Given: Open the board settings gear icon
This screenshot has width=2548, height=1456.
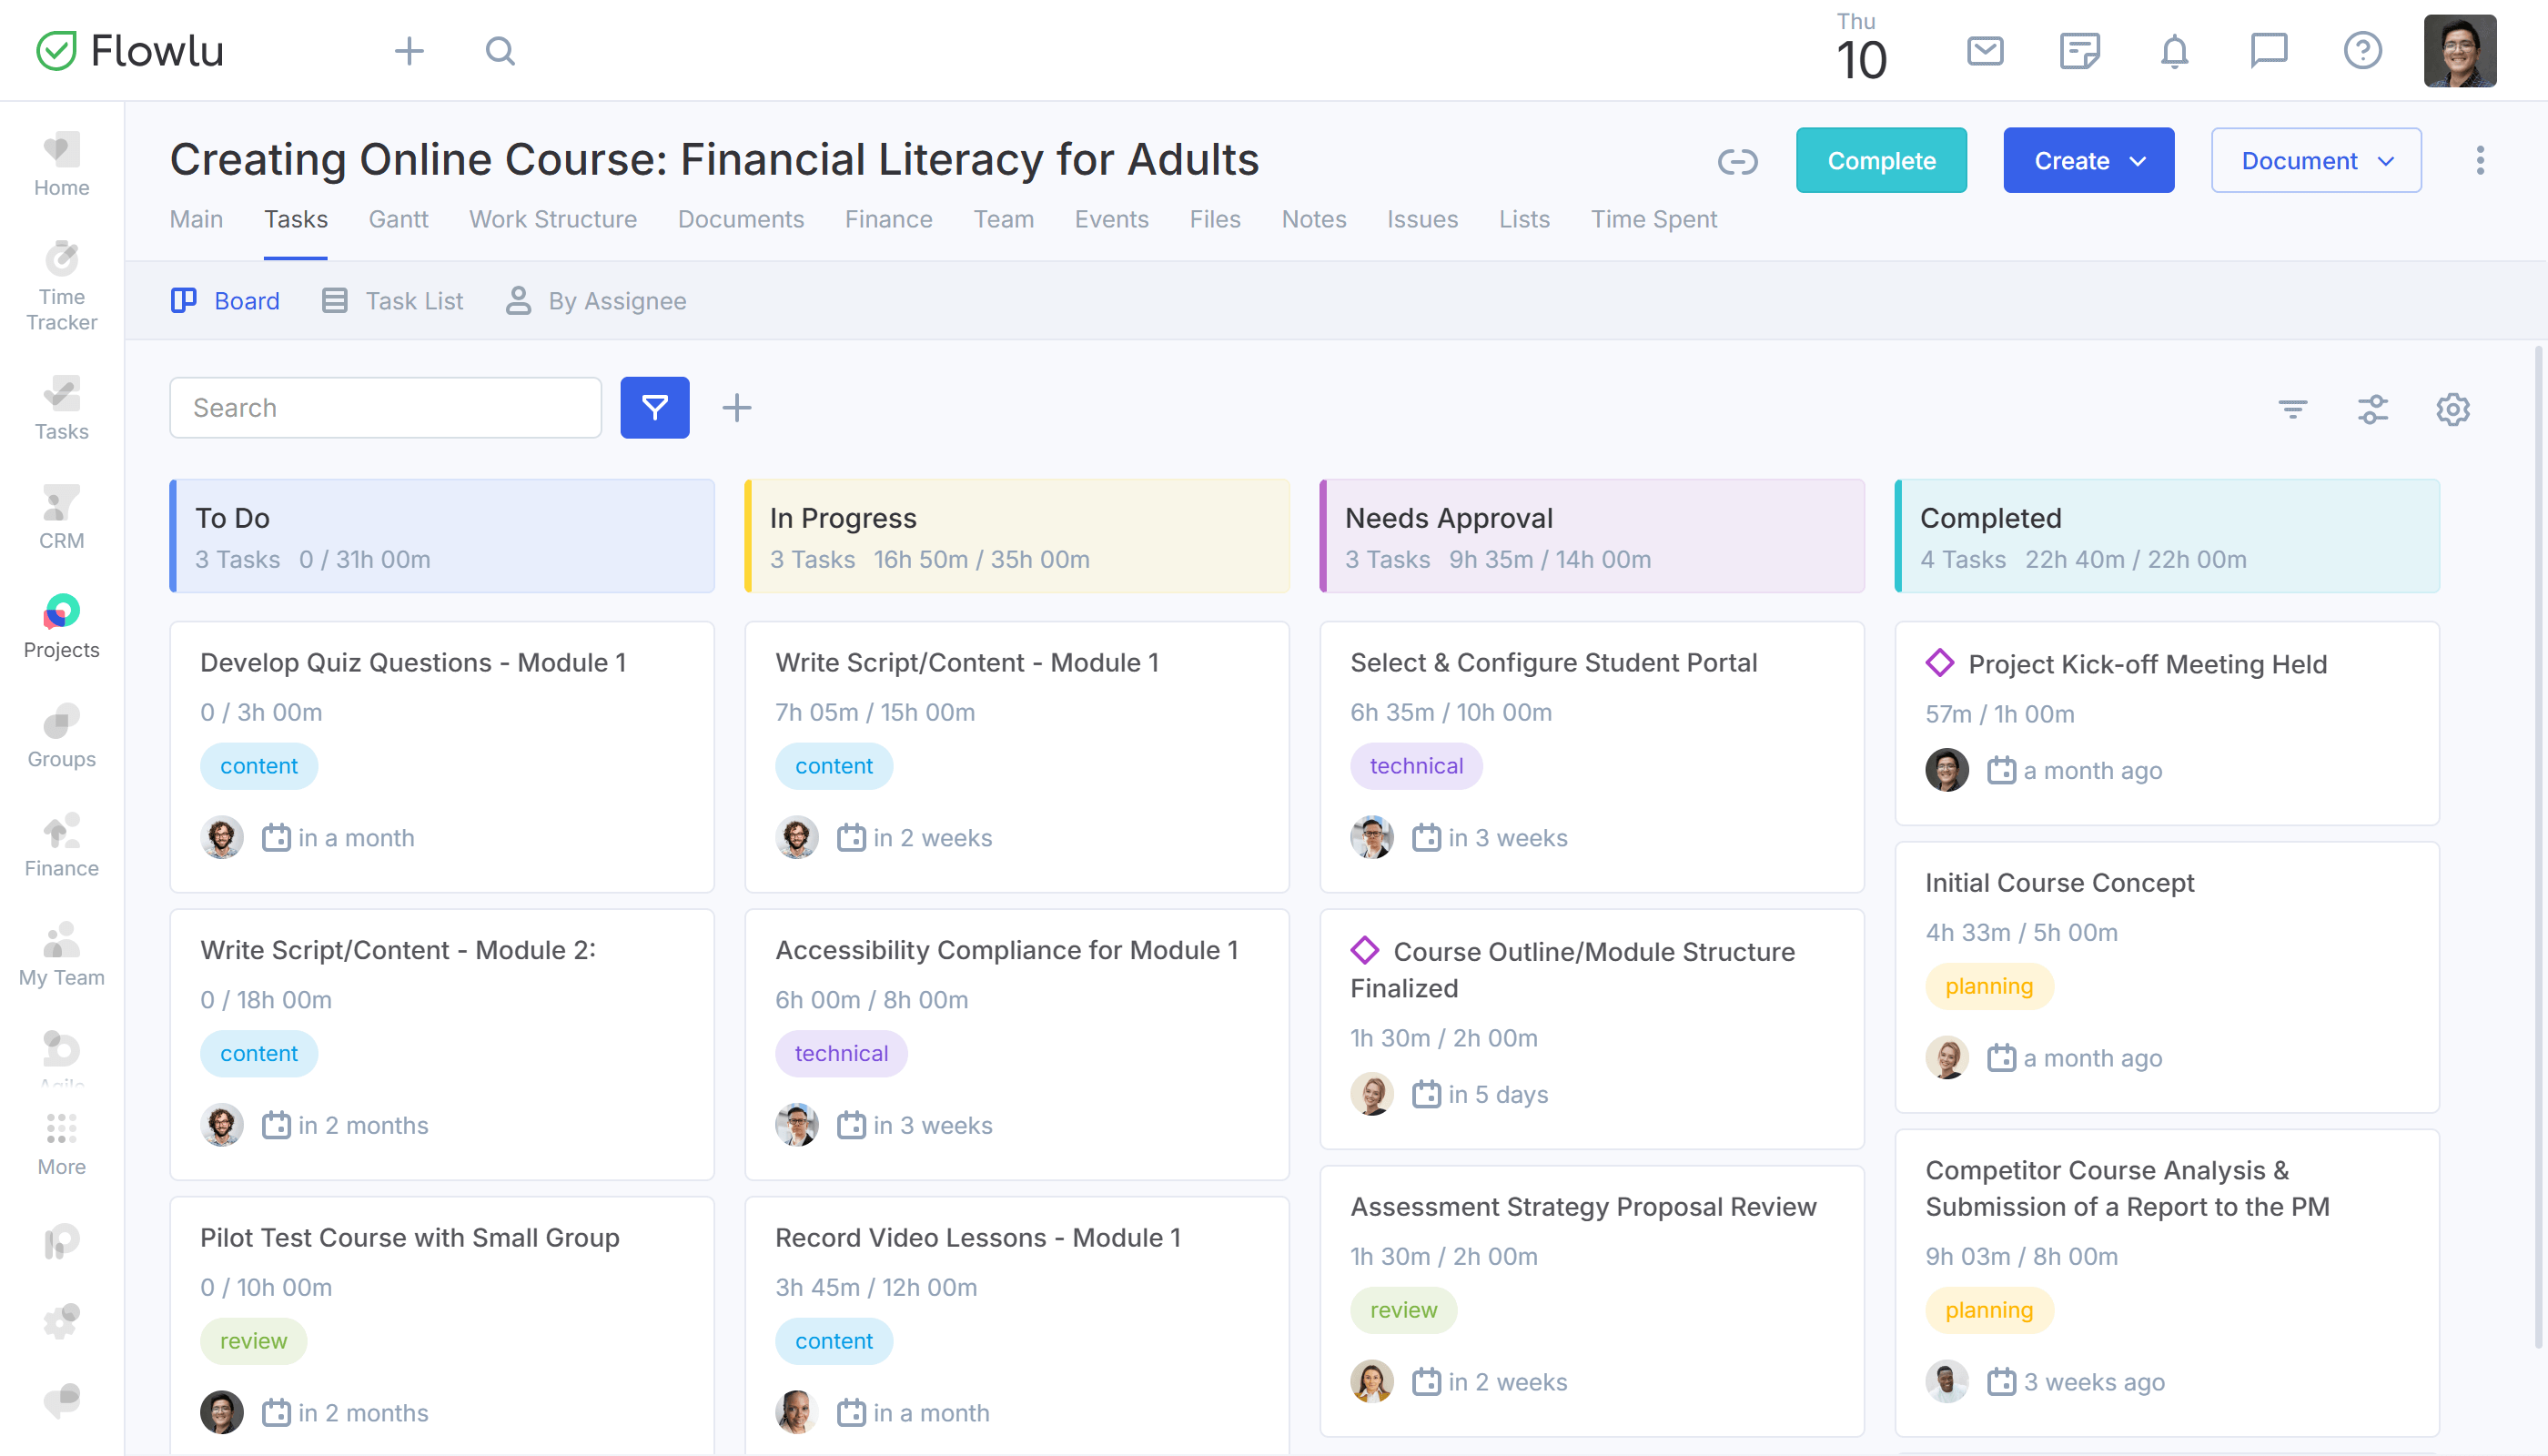Looking at the screenshot, I should pos(2452,409).
